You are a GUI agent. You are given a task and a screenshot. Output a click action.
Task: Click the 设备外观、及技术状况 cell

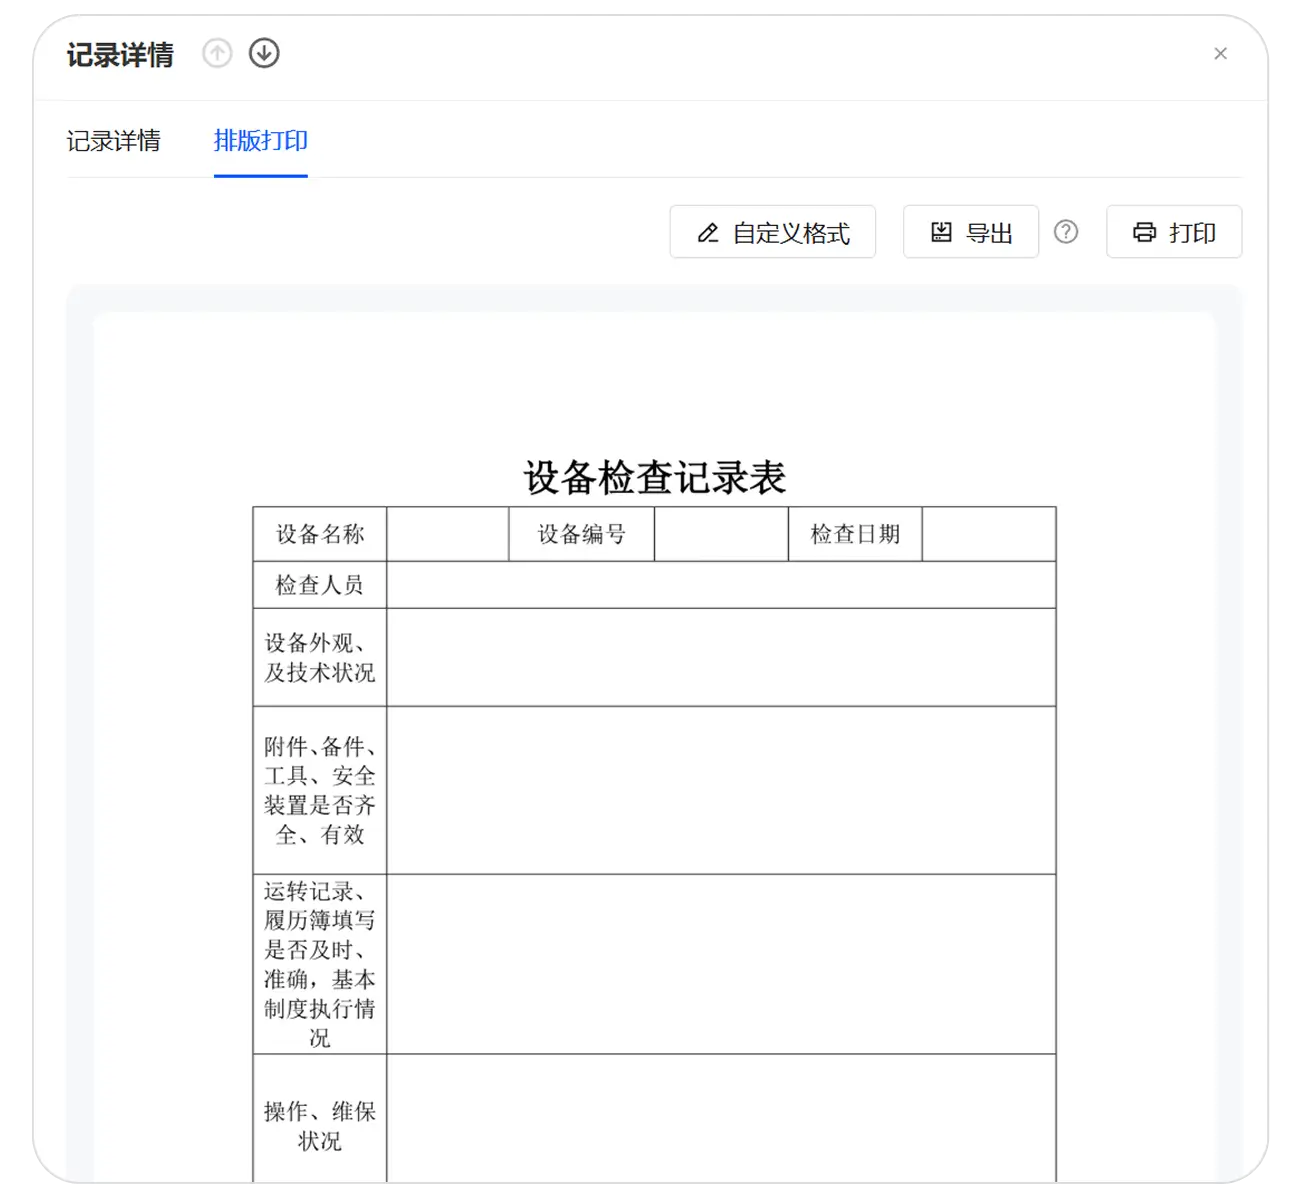[x=320, y=658]
